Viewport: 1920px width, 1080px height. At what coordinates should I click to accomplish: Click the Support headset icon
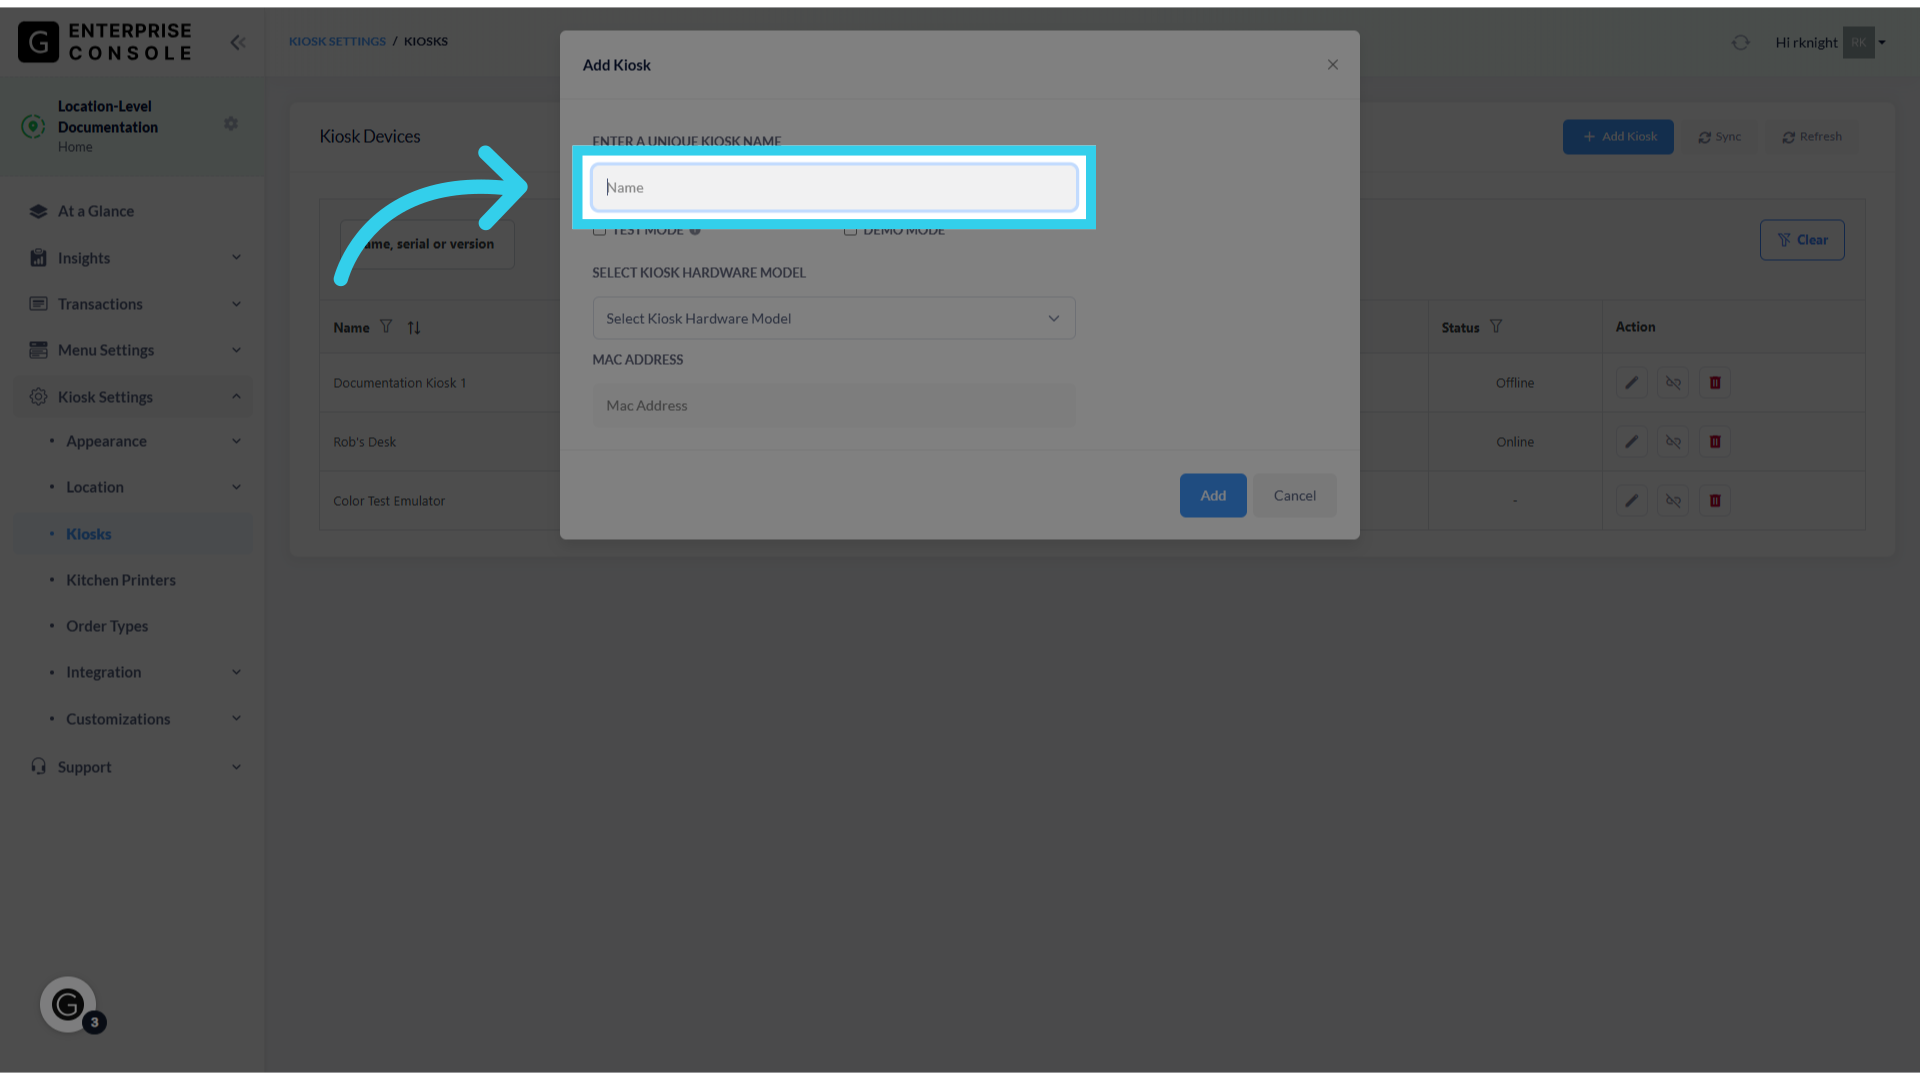point(38,766)
